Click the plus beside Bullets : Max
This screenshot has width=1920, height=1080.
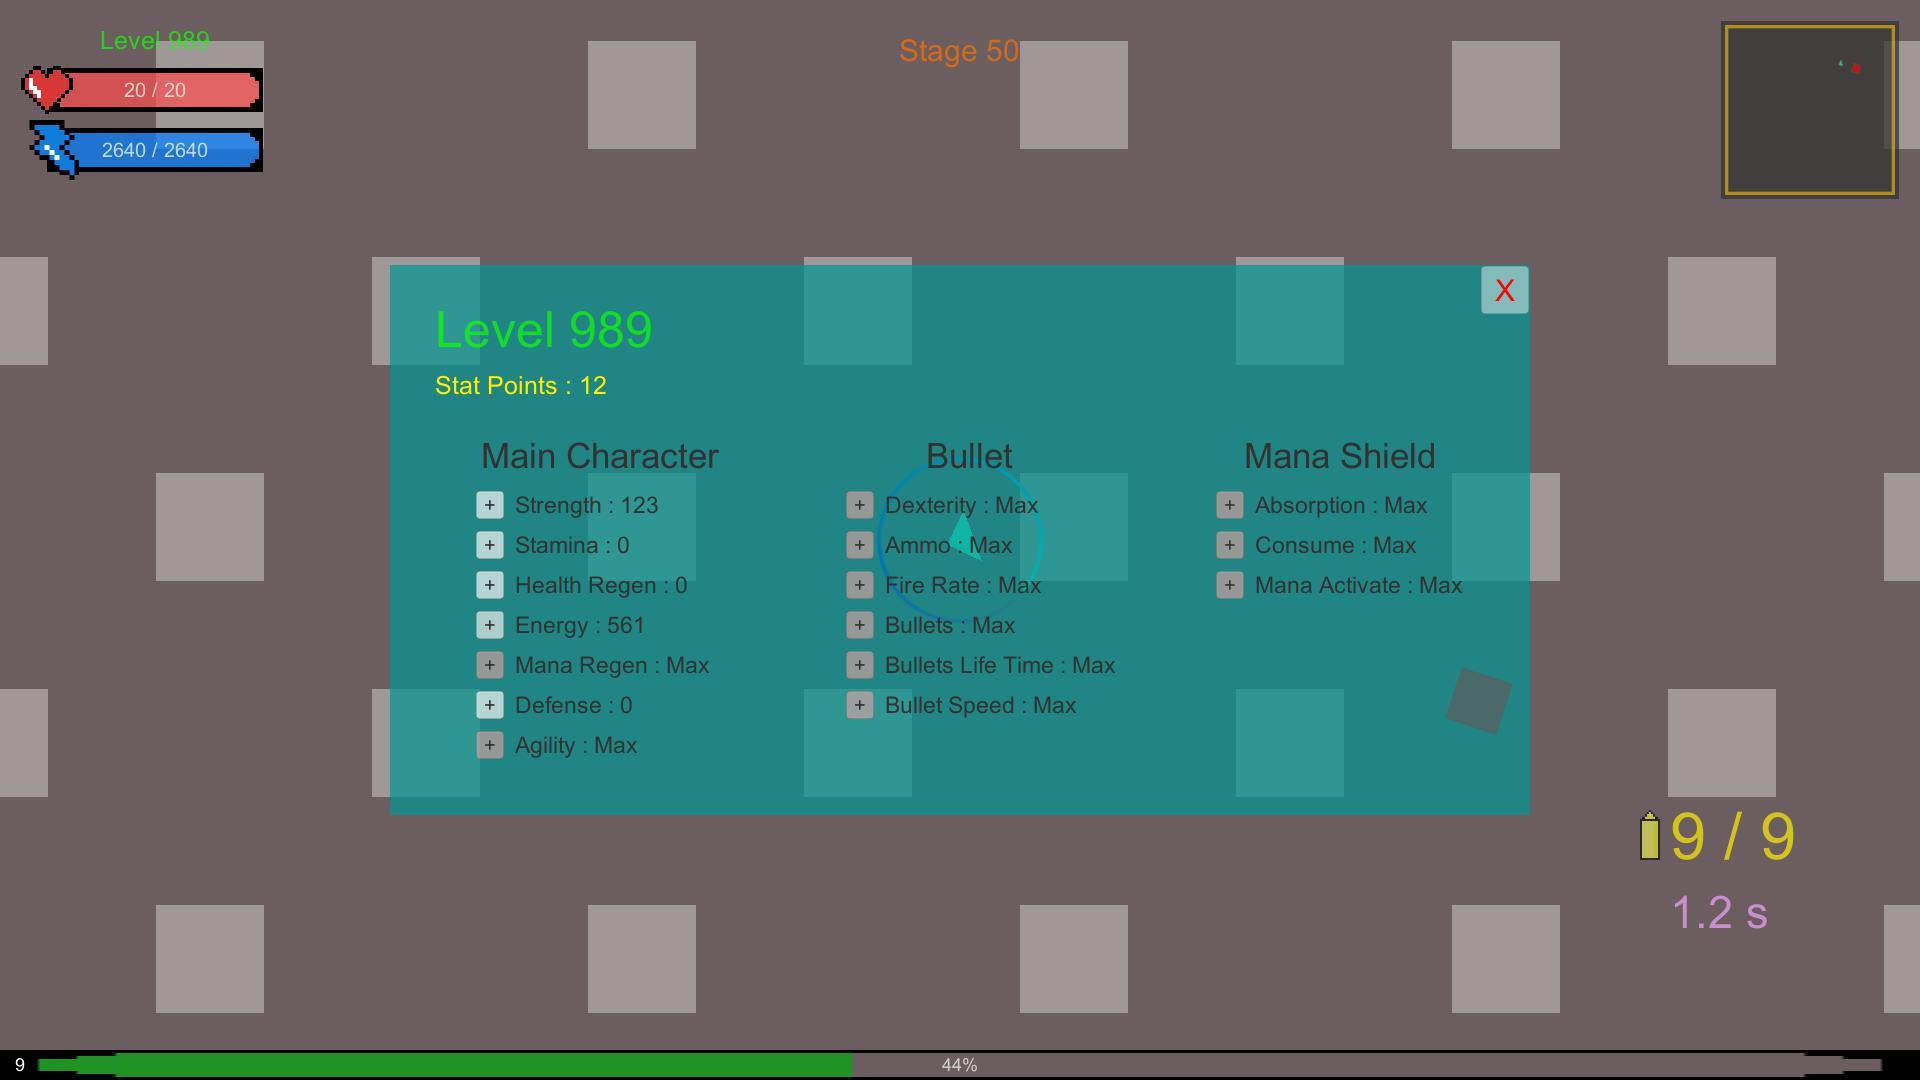pyautogui.click(x=860, y=625)
